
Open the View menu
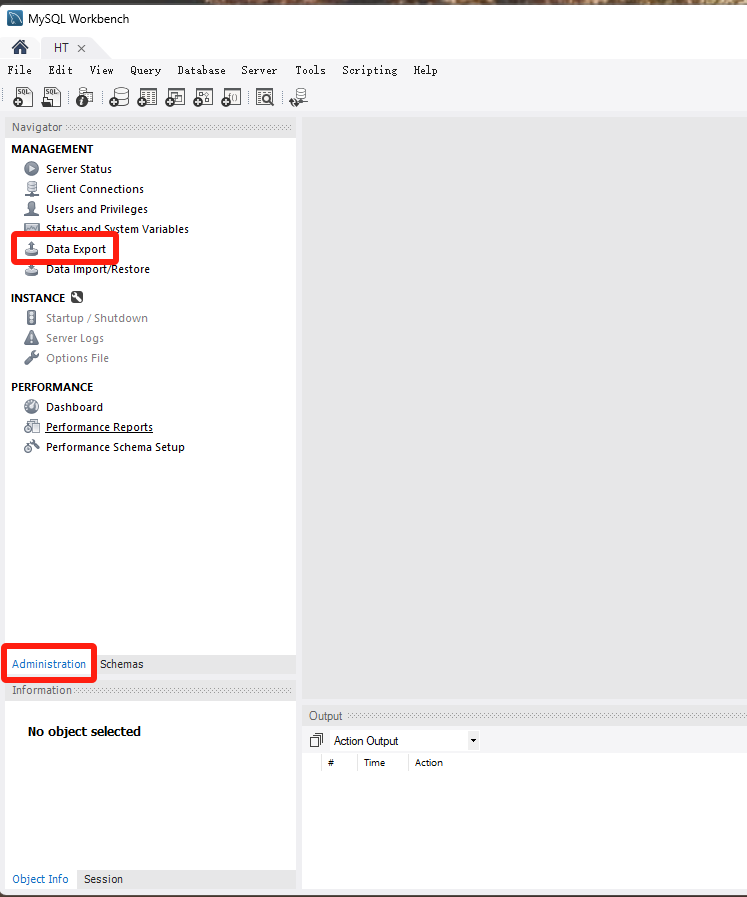pos(101,70)
